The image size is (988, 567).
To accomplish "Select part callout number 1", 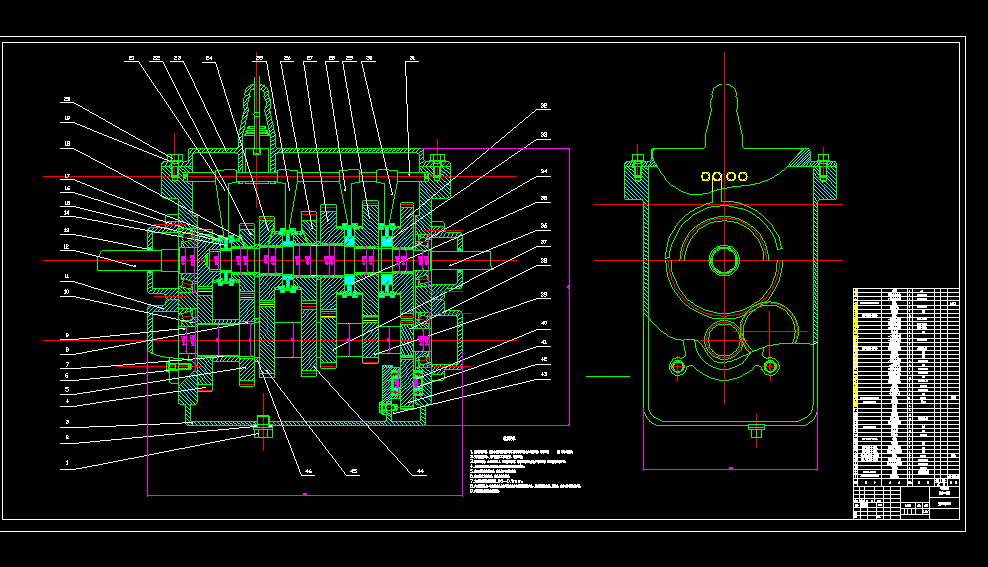I will [x=67, y=463].
